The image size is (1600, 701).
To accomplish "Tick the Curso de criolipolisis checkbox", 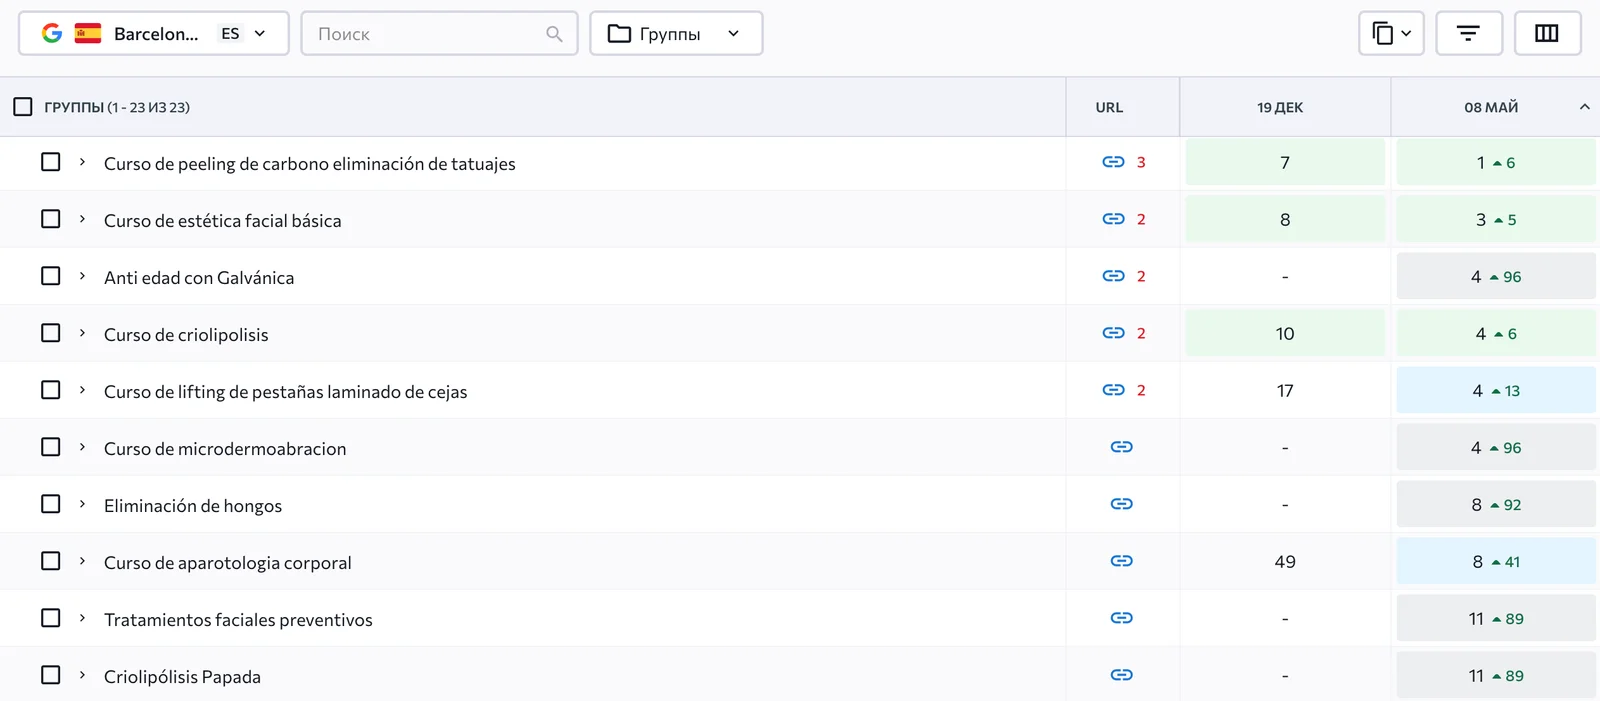I will [51, 333].
